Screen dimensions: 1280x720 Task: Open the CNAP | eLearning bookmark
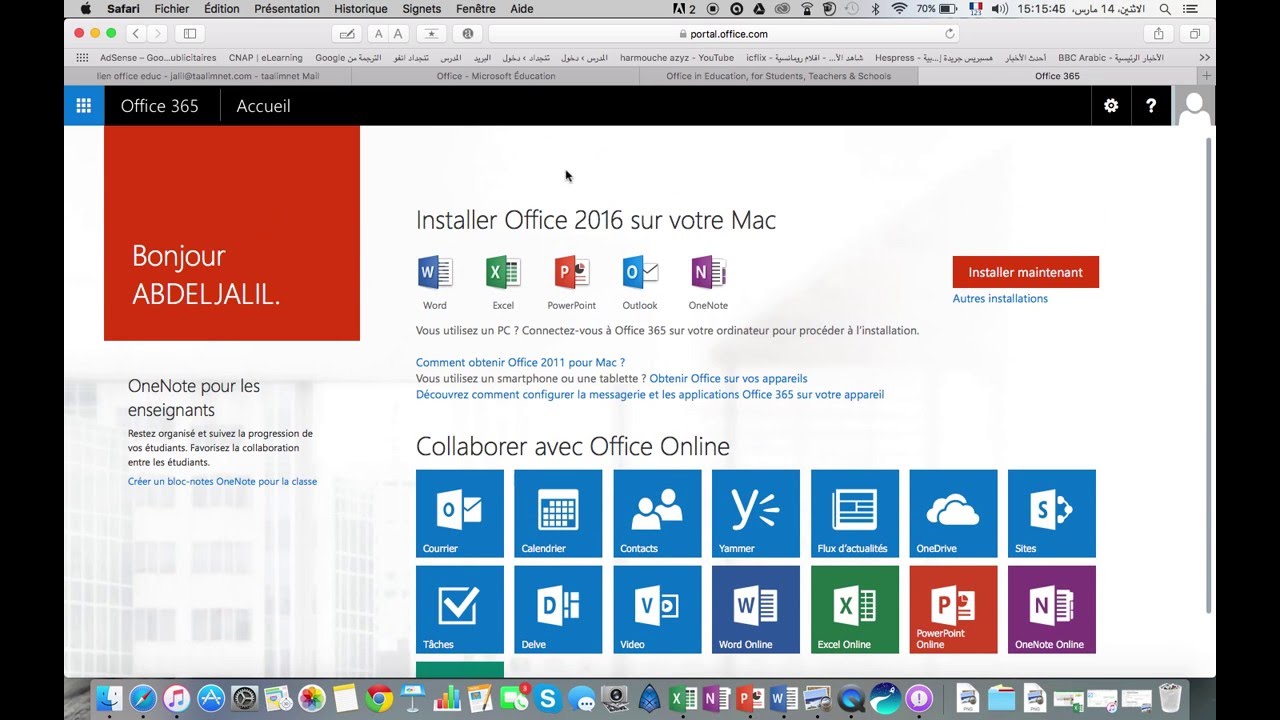(265, 58)
